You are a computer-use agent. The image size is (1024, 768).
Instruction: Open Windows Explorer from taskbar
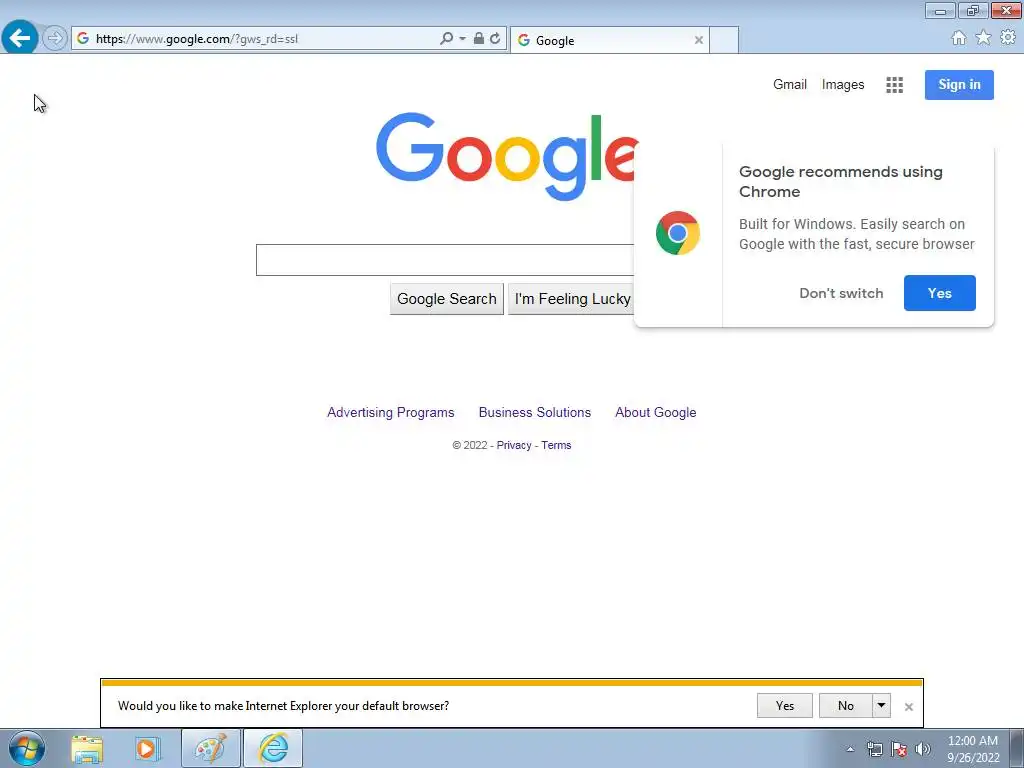[x=87, y=749]
